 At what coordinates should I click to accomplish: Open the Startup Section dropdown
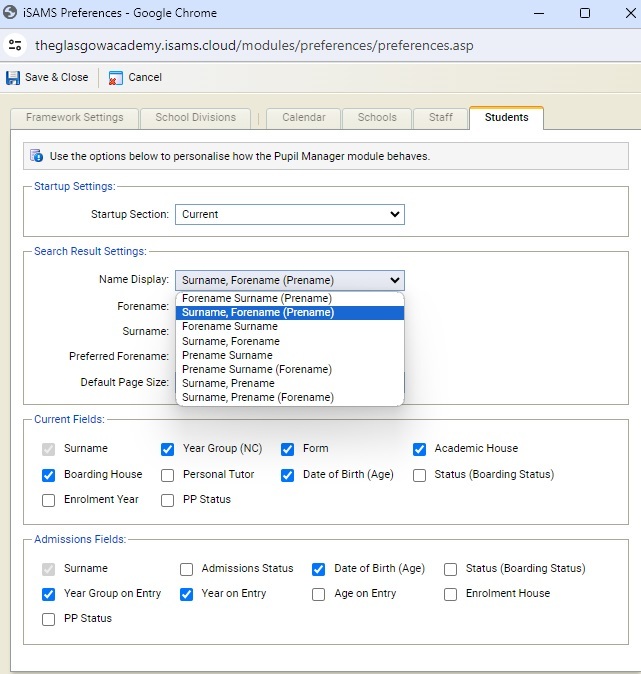click(289, 214)
